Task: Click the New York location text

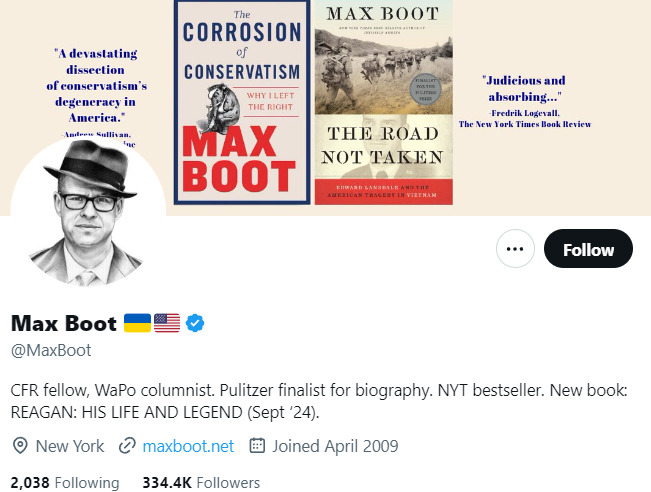Action: click(x=69, y=446)
